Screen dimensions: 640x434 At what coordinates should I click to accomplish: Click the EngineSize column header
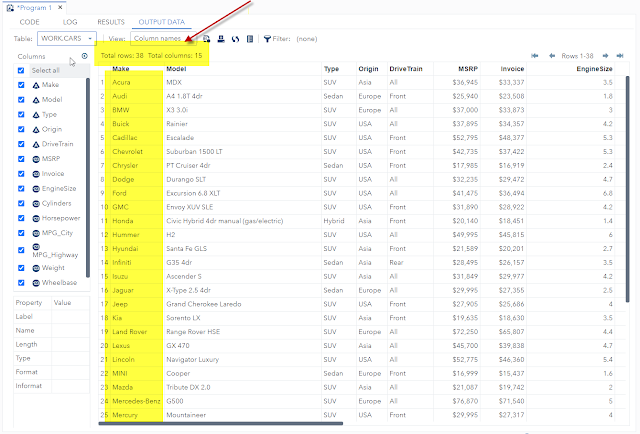(x=594, y=69)
